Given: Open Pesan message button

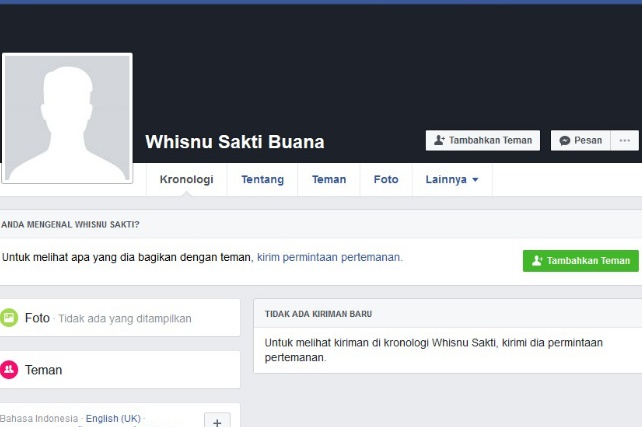Looking at the screenshot, I should coord(581,140).
